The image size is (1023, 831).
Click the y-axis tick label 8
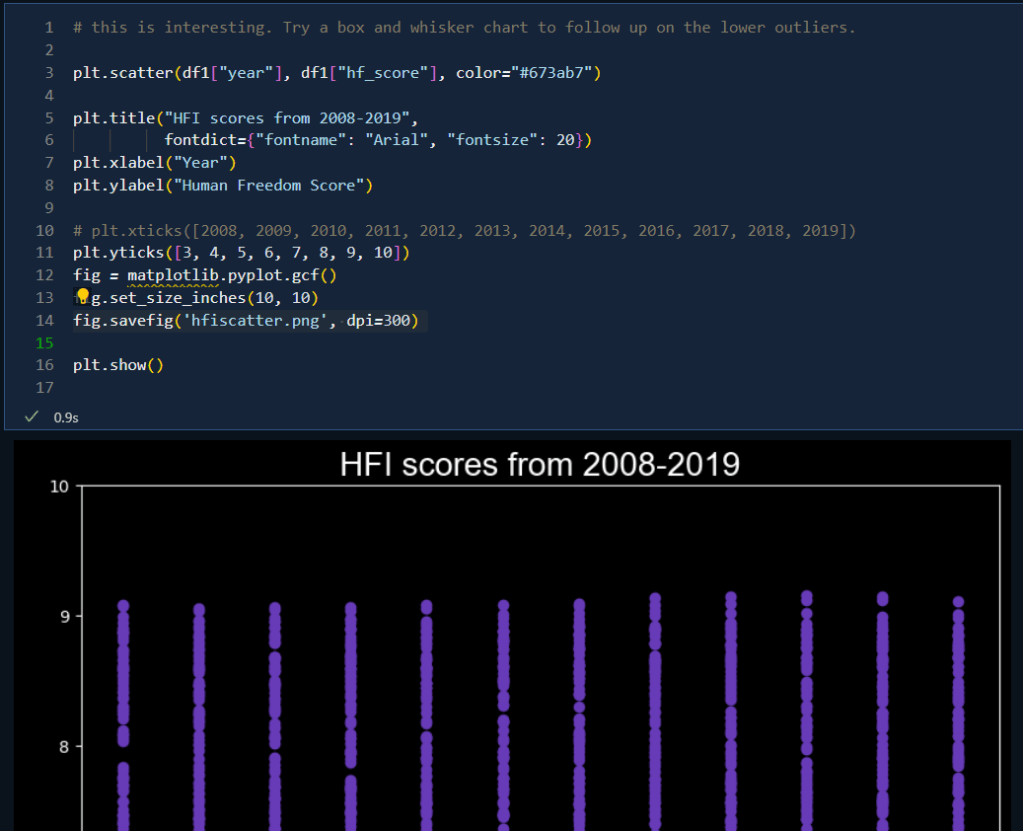click(x=63, y=746)
